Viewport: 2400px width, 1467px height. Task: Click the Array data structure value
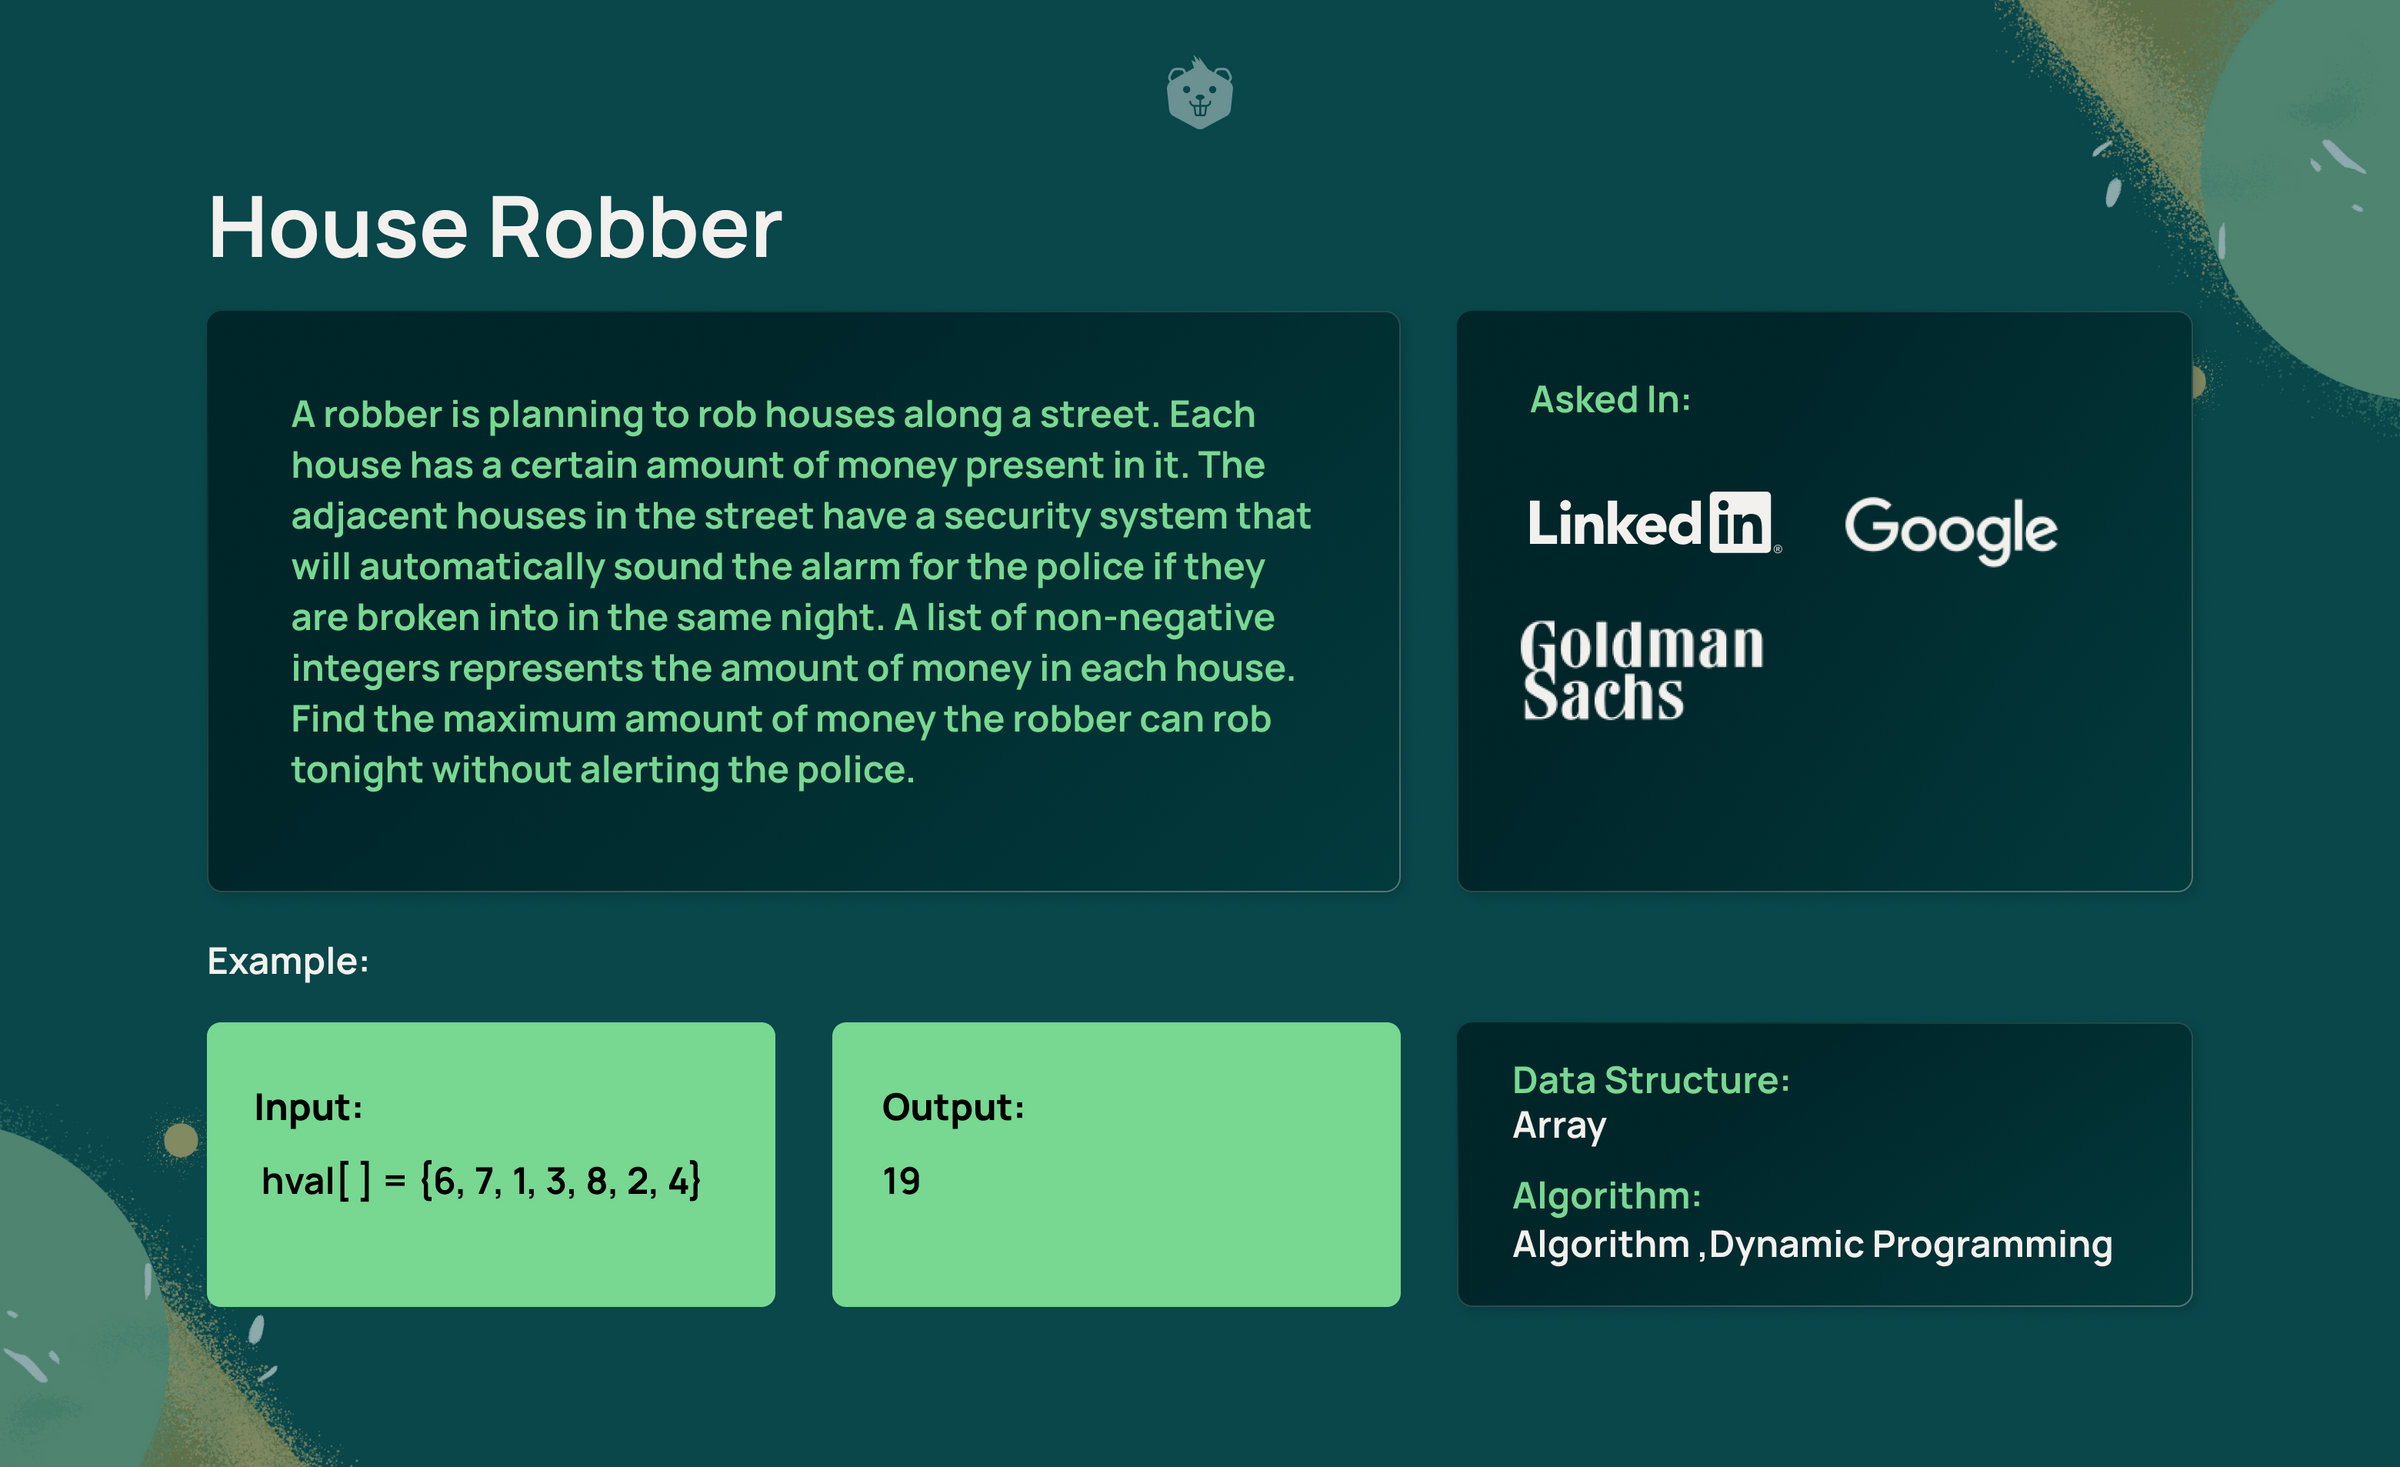(1559, 1126)
